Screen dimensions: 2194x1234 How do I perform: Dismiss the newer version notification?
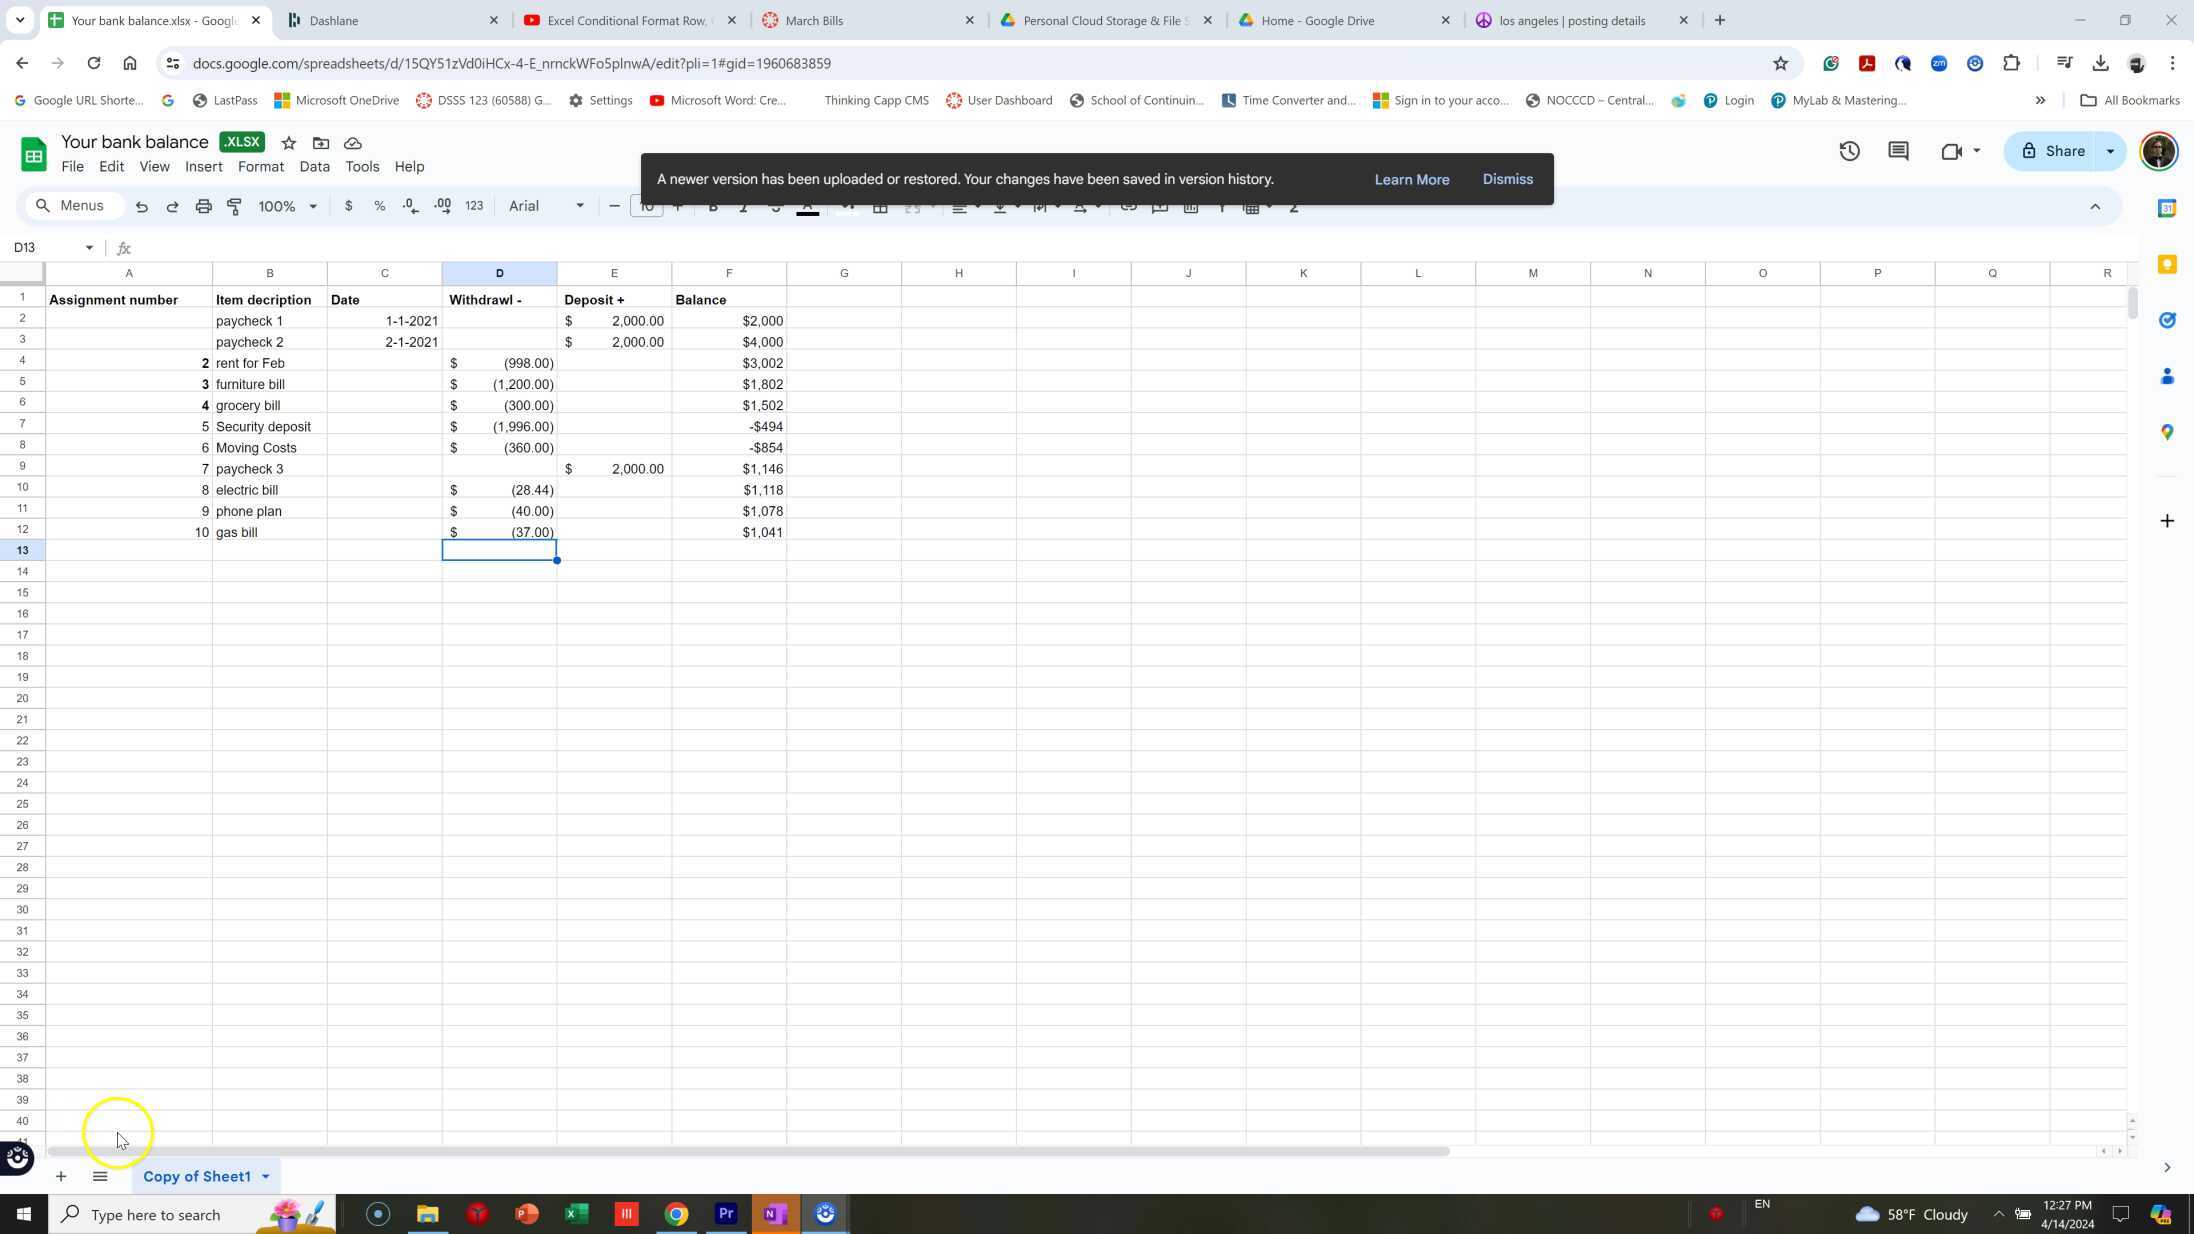(1507, 179)
